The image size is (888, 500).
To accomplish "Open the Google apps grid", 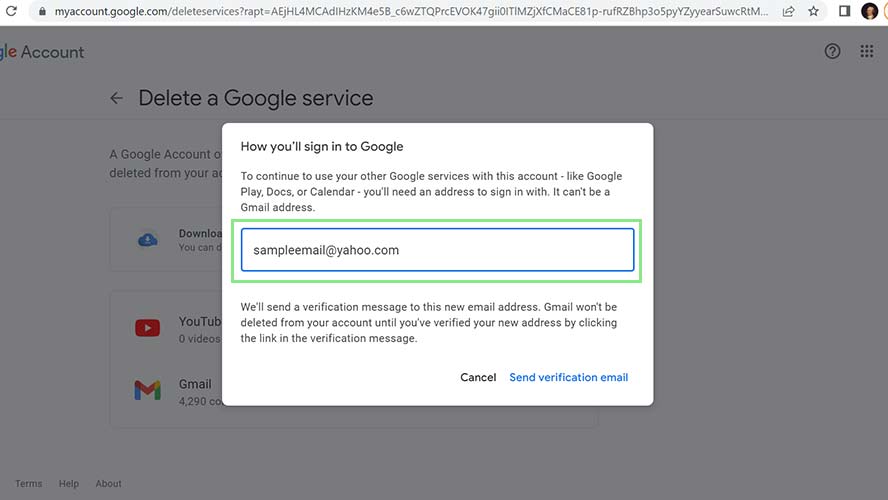I will pos(866,52).
